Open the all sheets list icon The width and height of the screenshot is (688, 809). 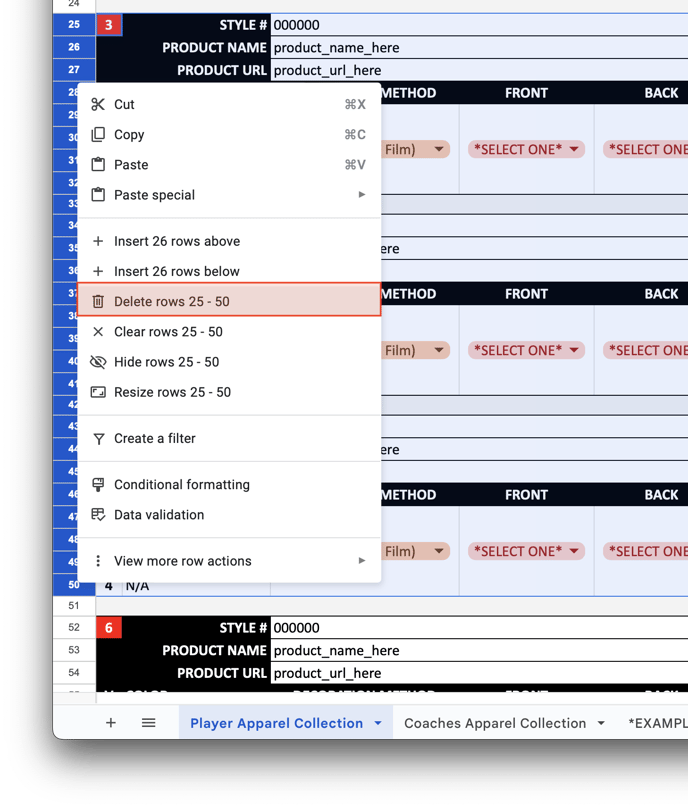149,723
